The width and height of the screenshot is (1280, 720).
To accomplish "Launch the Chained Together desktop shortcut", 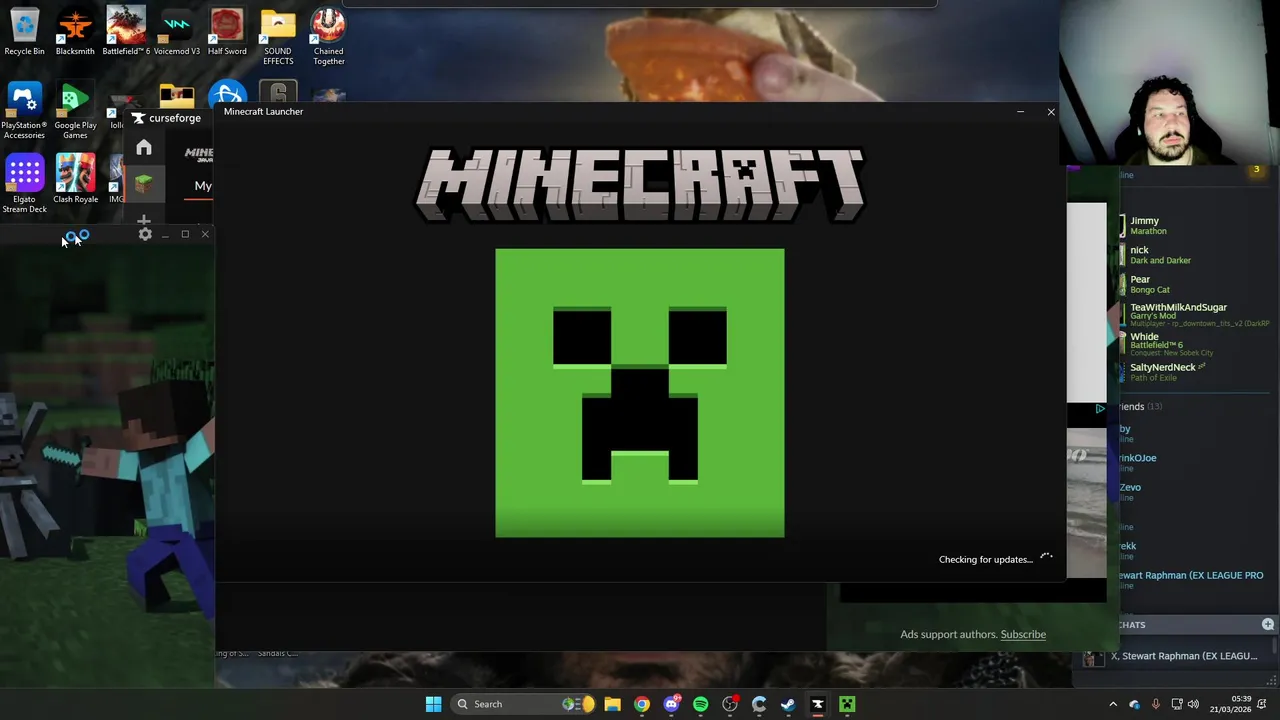I will point(328,37).
